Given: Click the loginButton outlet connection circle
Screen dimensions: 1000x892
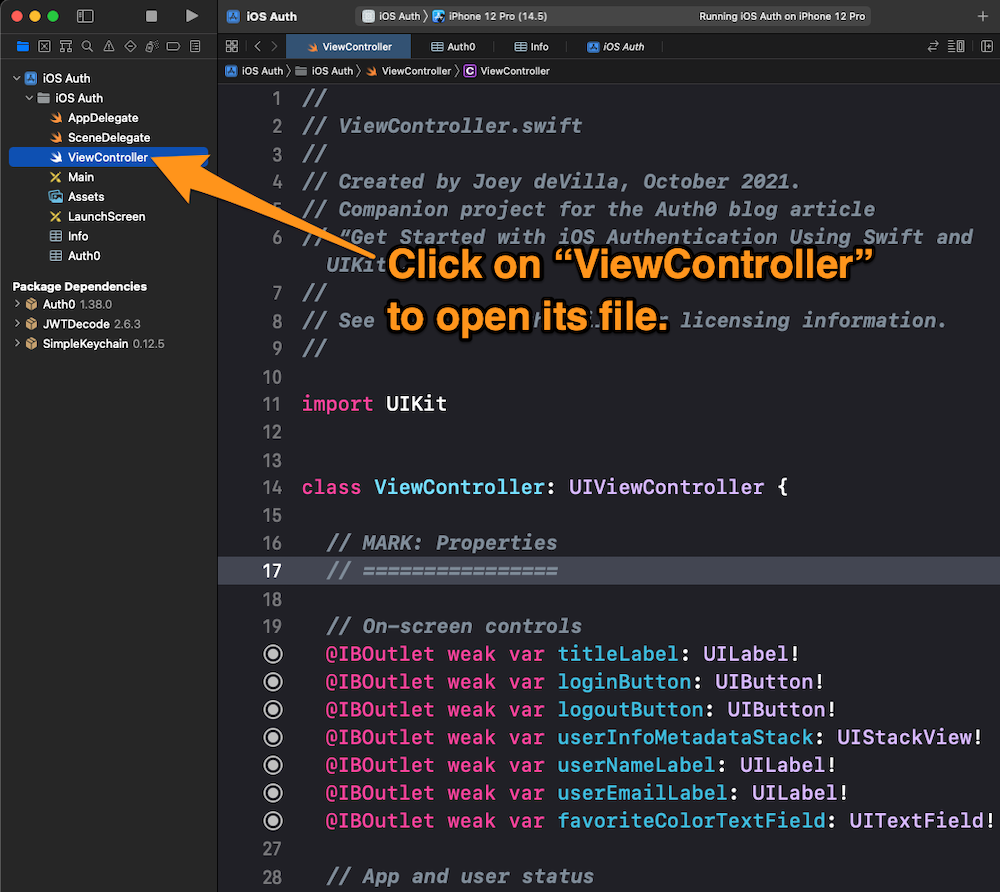Looking at the screenshot, I should [273, 682].
